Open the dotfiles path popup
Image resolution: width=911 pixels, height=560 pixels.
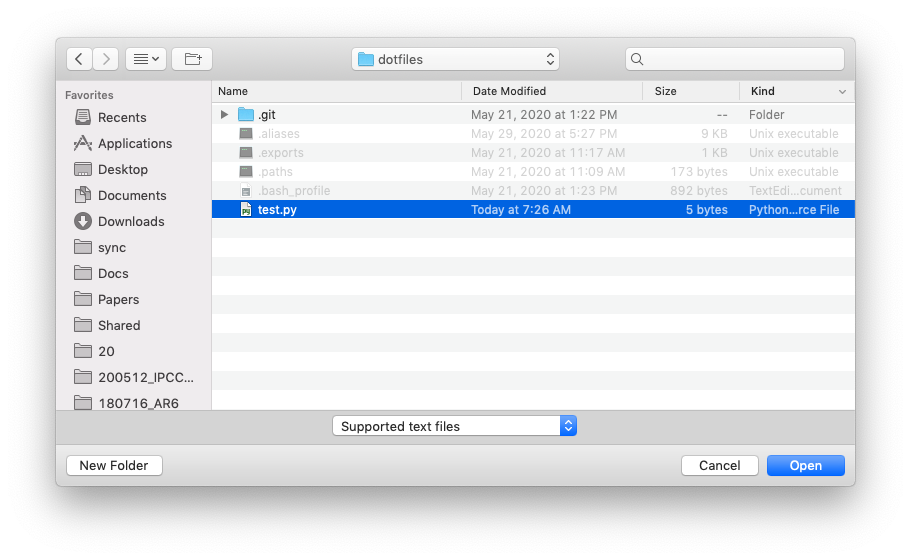point(456,59)
